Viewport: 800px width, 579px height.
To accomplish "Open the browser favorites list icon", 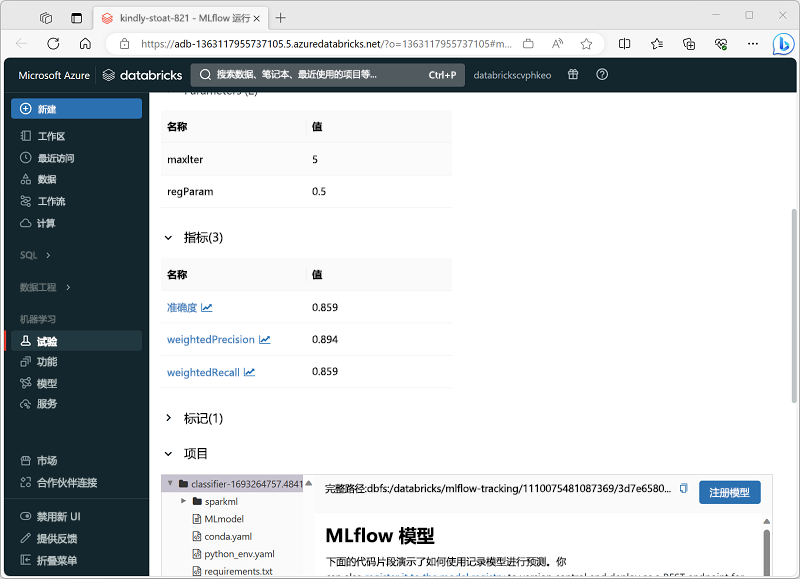I will [657, 44].
